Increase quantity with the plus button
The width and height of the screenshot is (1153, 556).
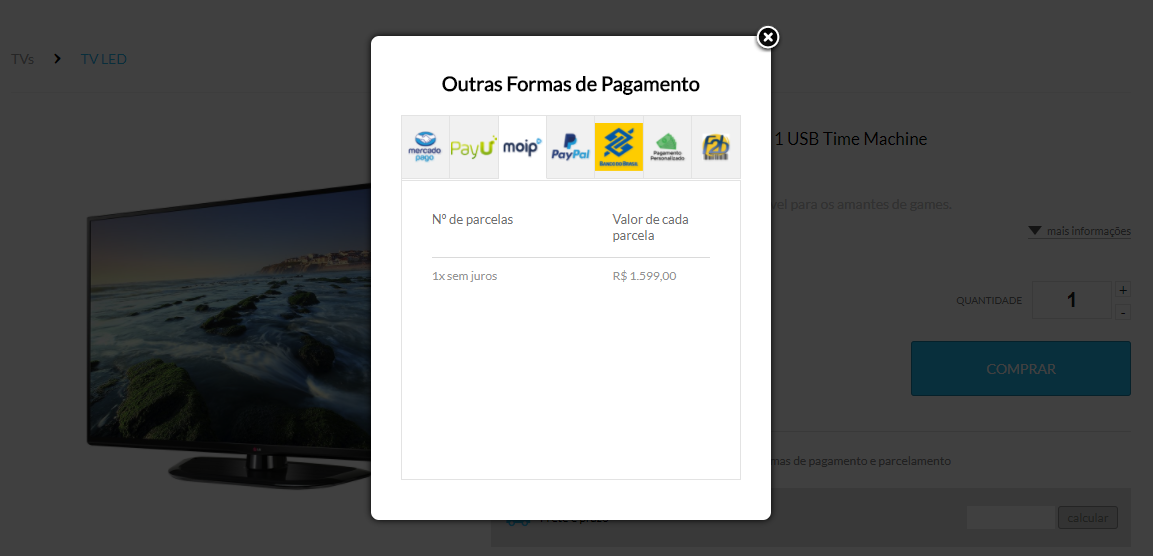(1123, 289)
